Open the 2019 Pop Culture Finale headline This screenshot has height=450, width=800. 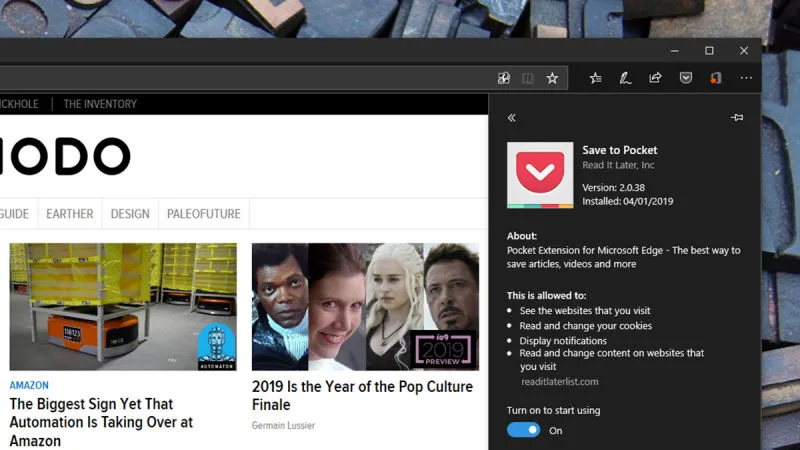[358, 395]
